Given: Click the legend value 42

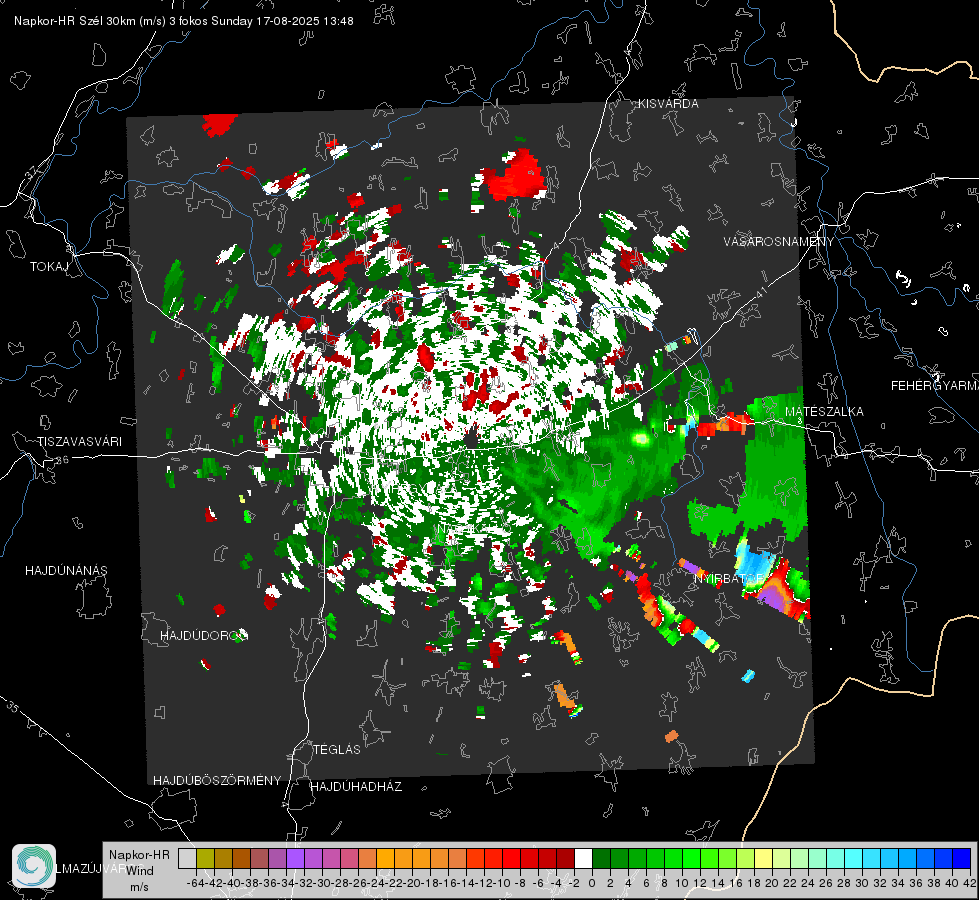Looking at the screenshot, I should [x=970, y=883].
